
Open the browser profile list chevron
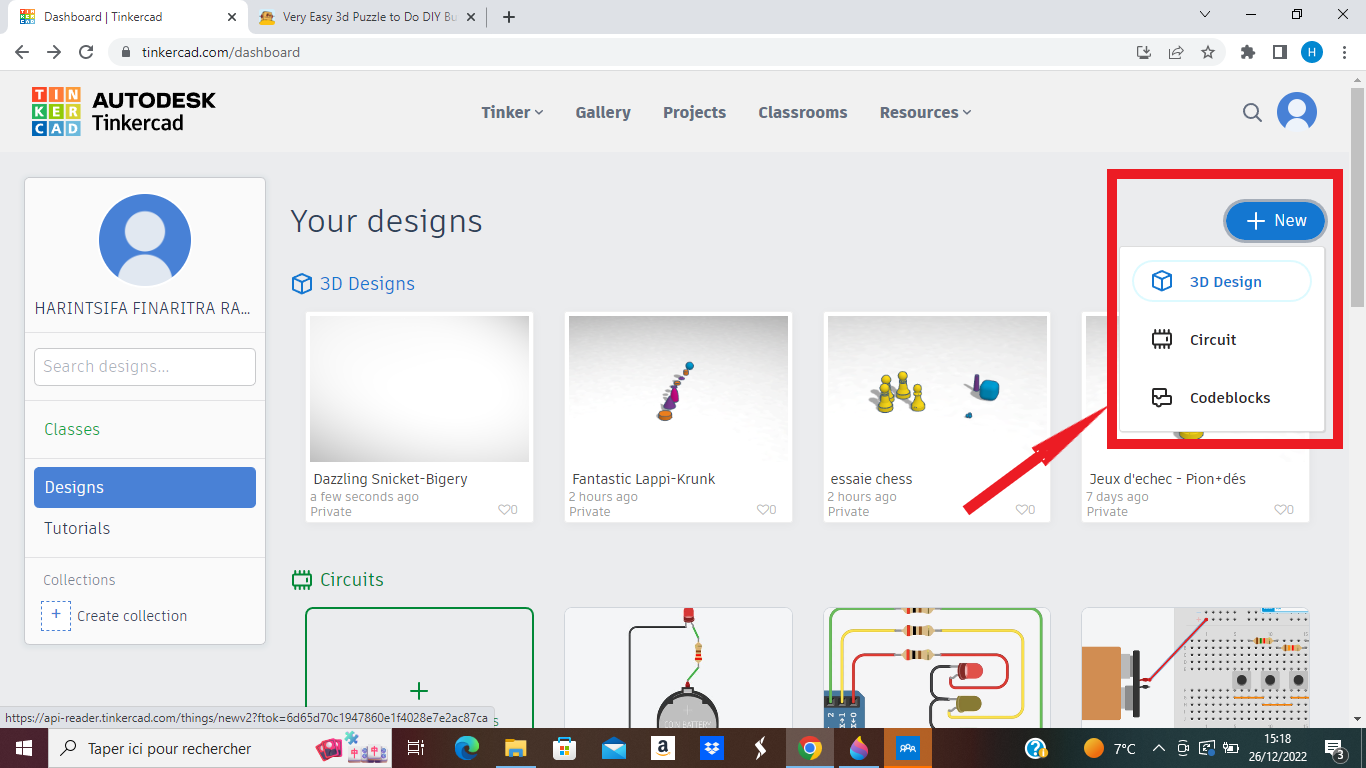(x=1203, y=16)
